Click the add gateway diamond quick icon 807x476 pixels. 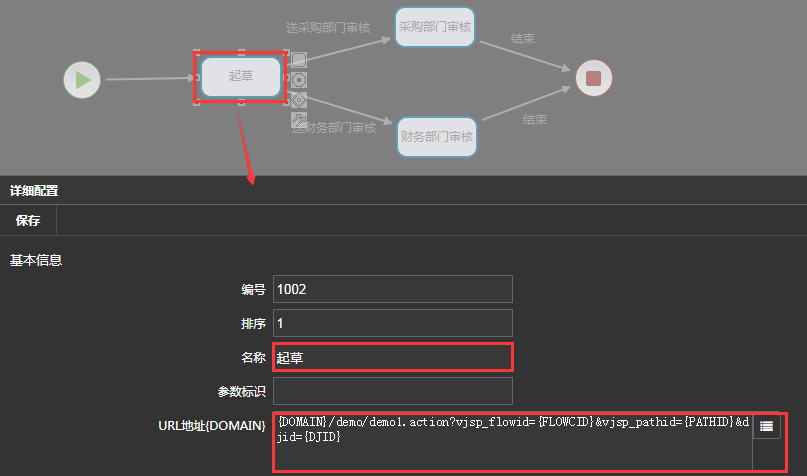click(x=299, y=99)
